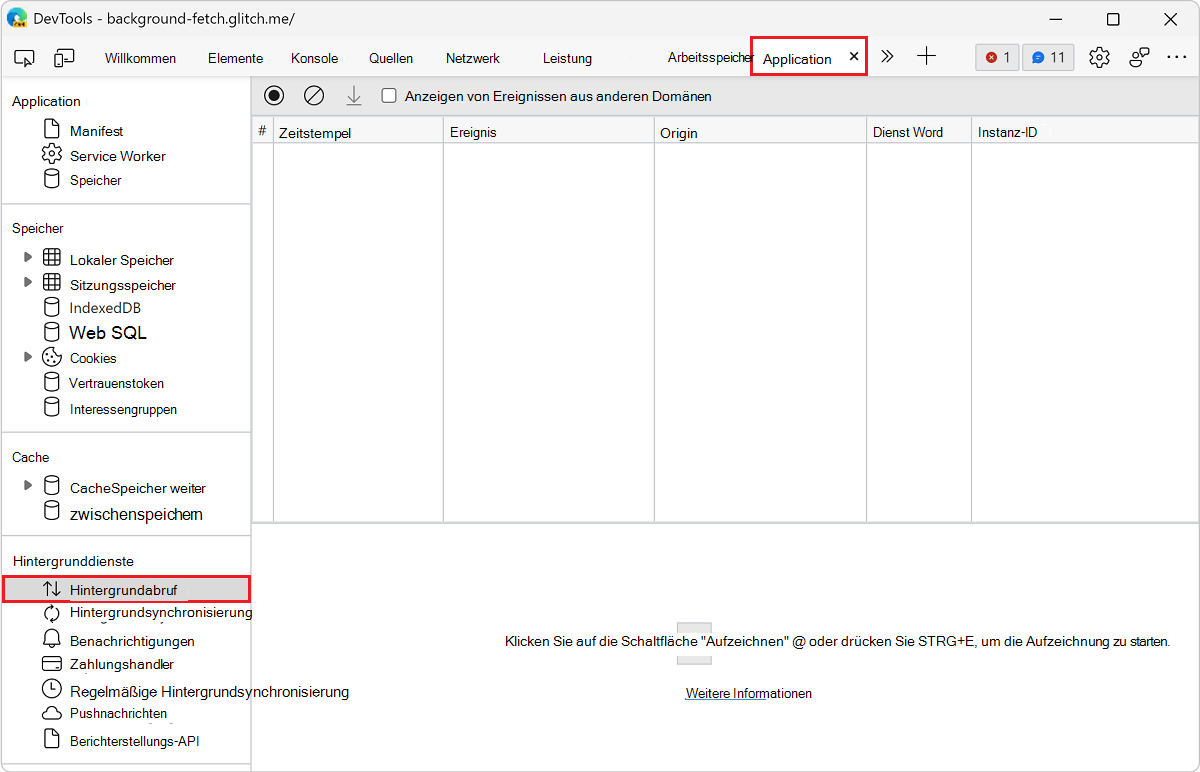1200x772 pixels.
Task: Start recording background fetch events
Action: [x=274, y=96]
